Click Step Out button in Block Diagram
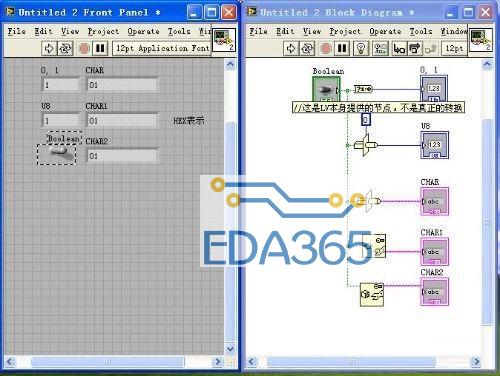The image size is (500, 376). click(431, 49)
